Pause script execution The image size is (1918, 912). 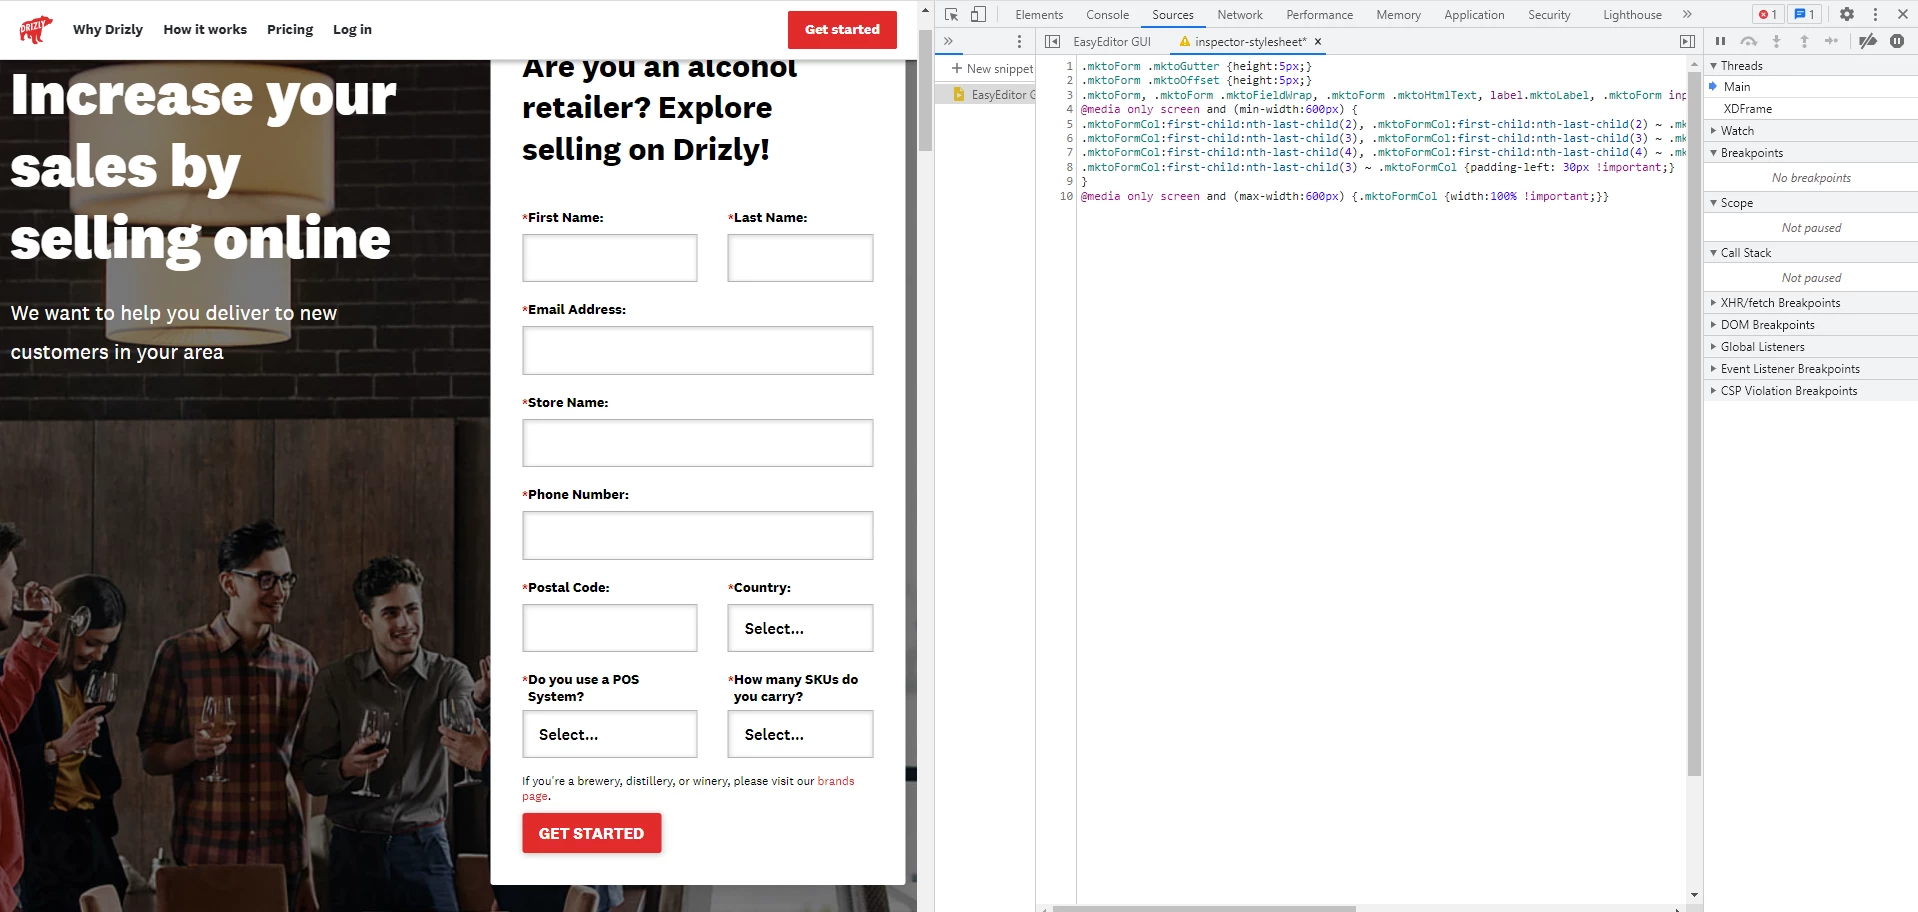click(x=1720, y=41)
